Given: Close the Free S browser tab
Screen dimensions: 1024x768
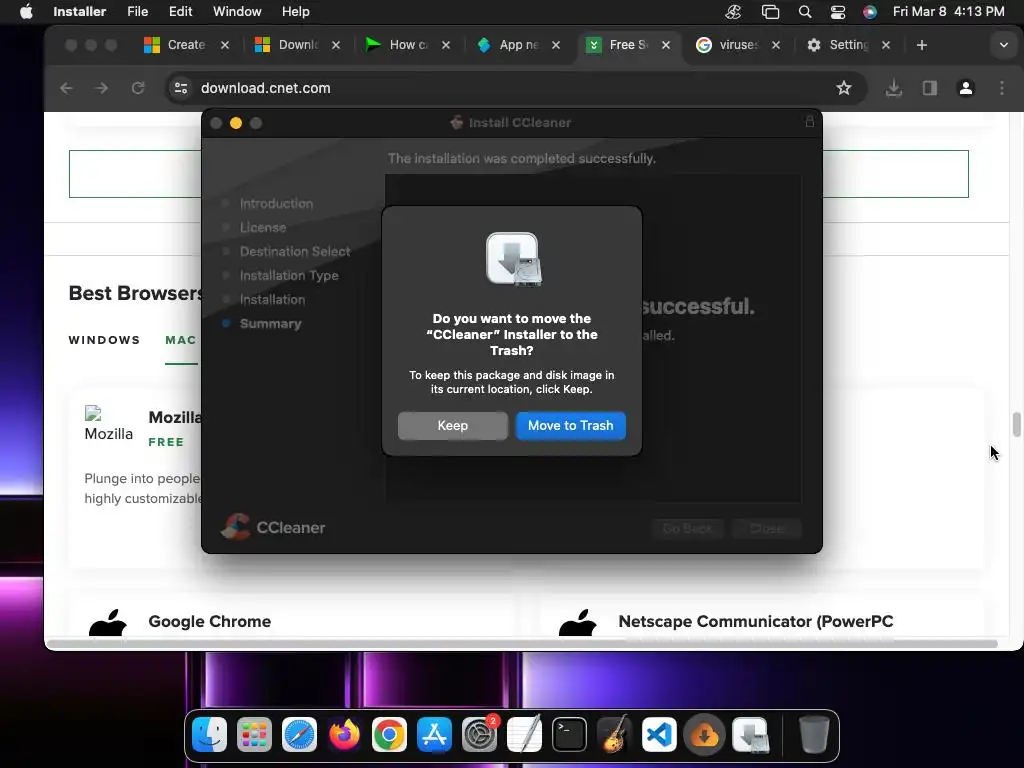Looking at the screenshot, I should click(x=665, y=45).
